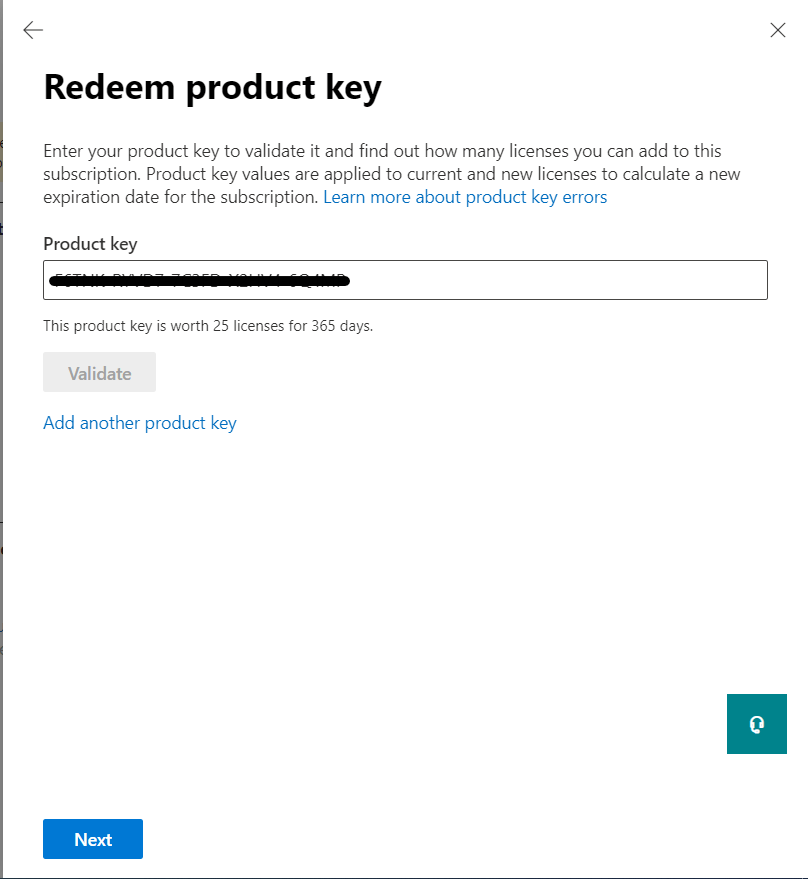Go back using the left arrow icon
The height and width of the screenshot is (879, 808).
tap(33, 30)
